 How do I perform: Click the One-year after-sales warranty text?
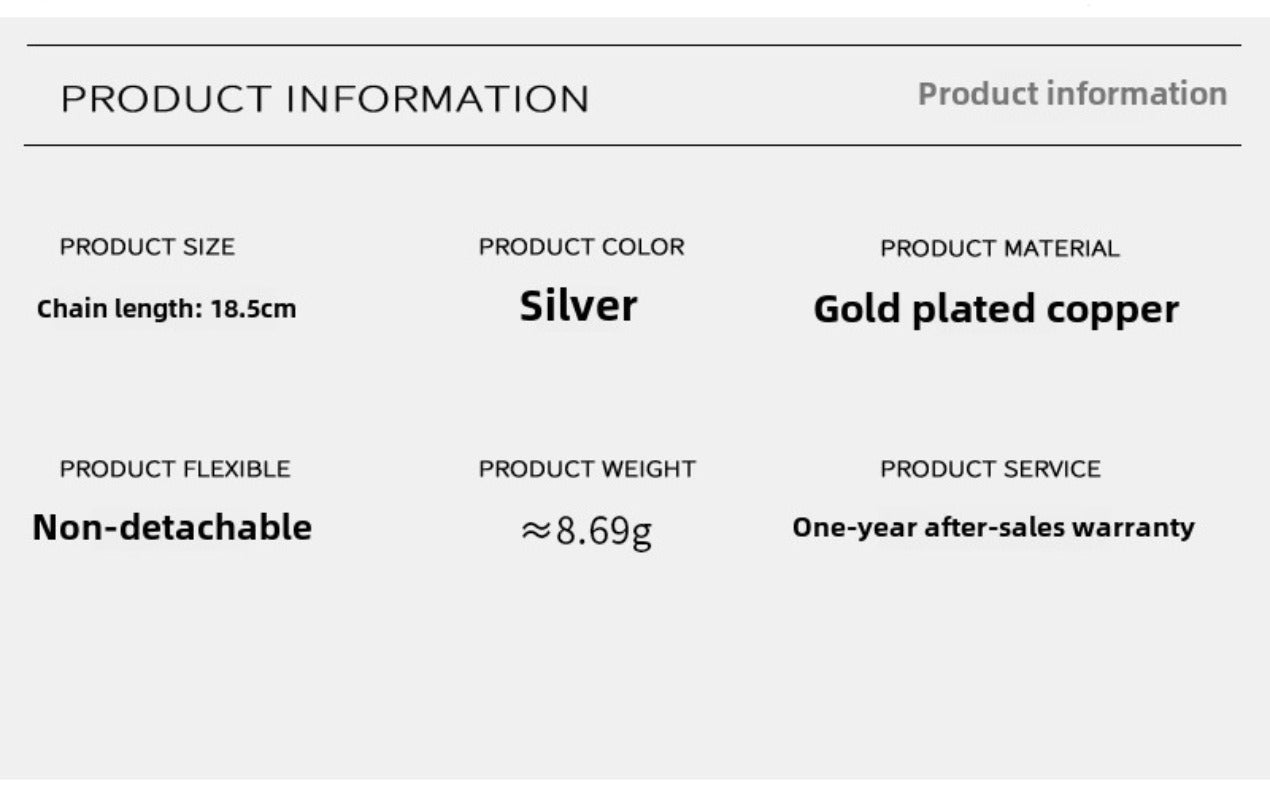pyautogui.click(x=993, y=527)
